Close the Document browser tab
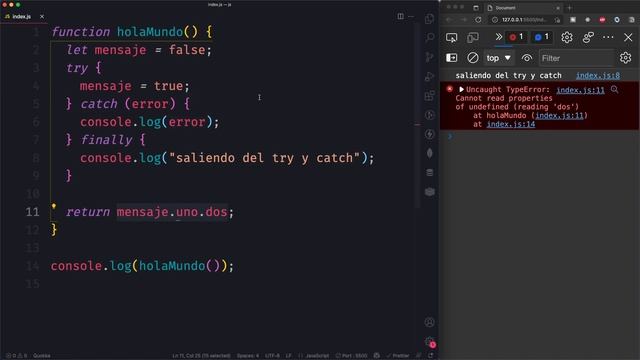The width and height of the screenshot is (640, 360). 558,8
